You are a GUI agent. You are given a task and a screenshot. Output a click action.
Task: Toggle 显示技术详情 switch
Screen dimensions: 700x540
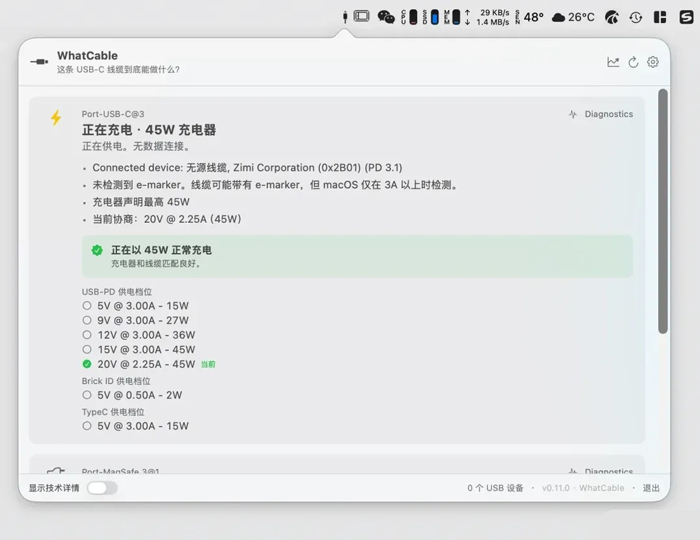(x=102, y=488)
